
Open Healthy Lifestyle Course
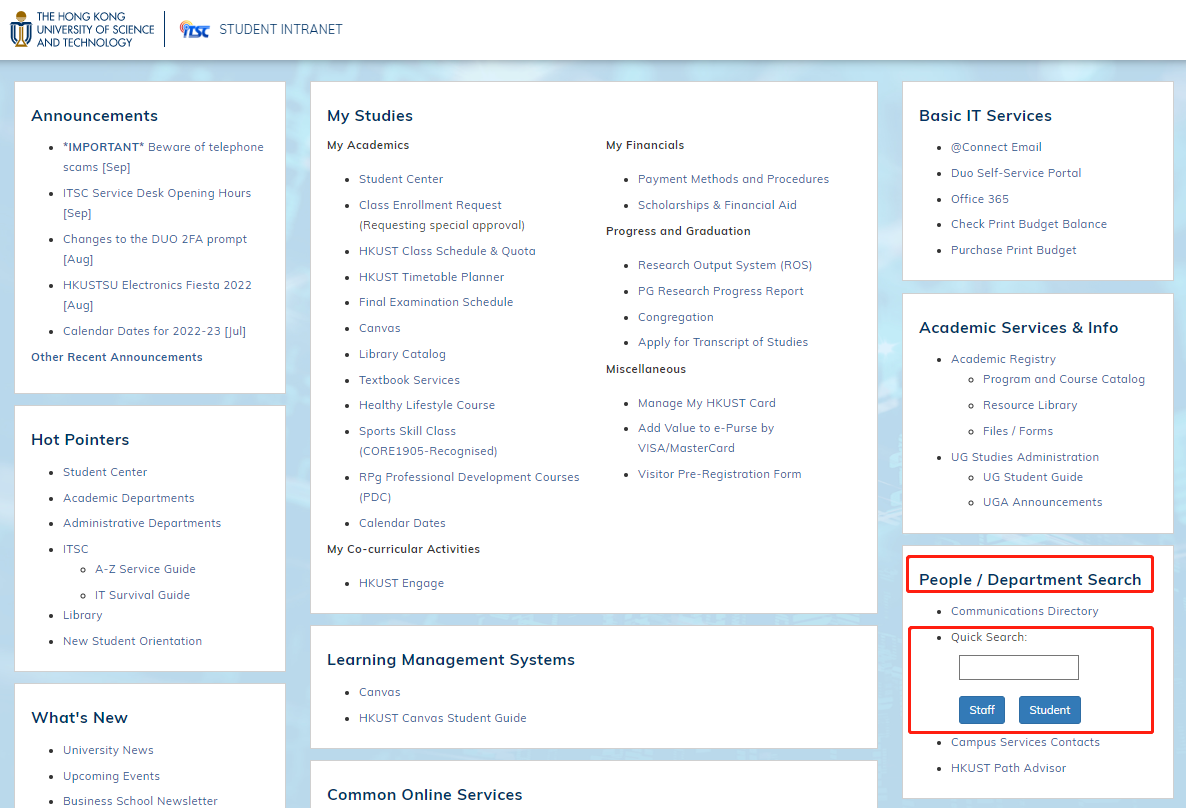click(x=427, y=405)
